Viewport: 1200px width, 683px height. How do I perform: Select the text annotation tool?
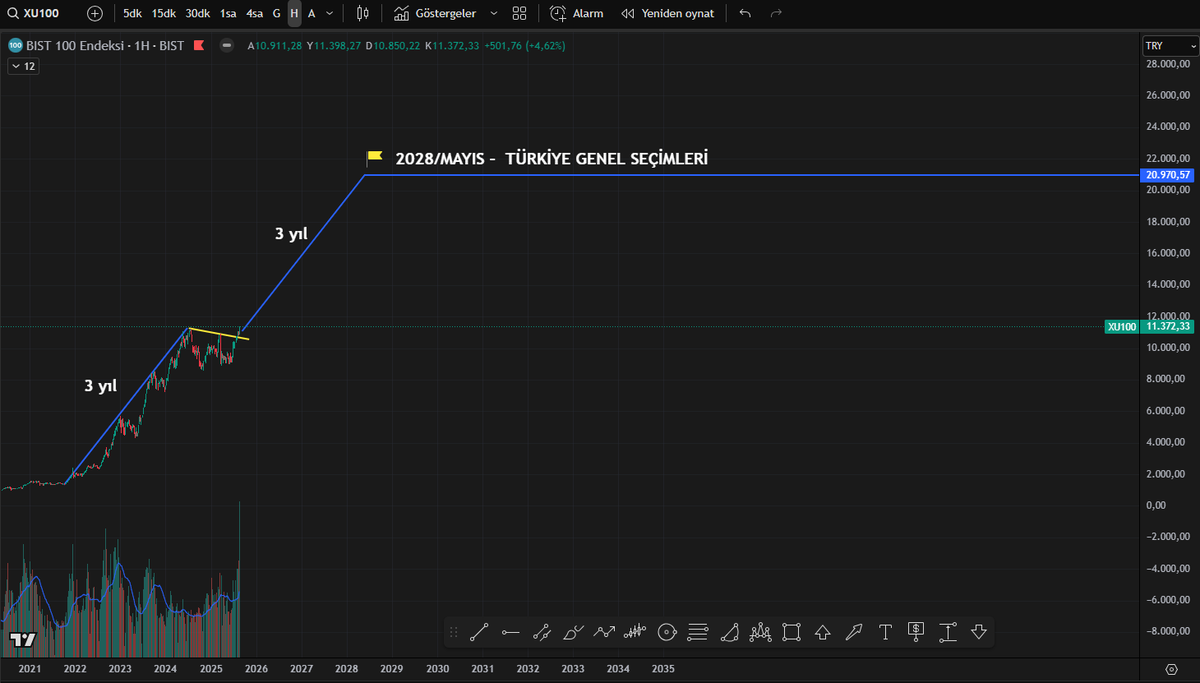[885, 632]
